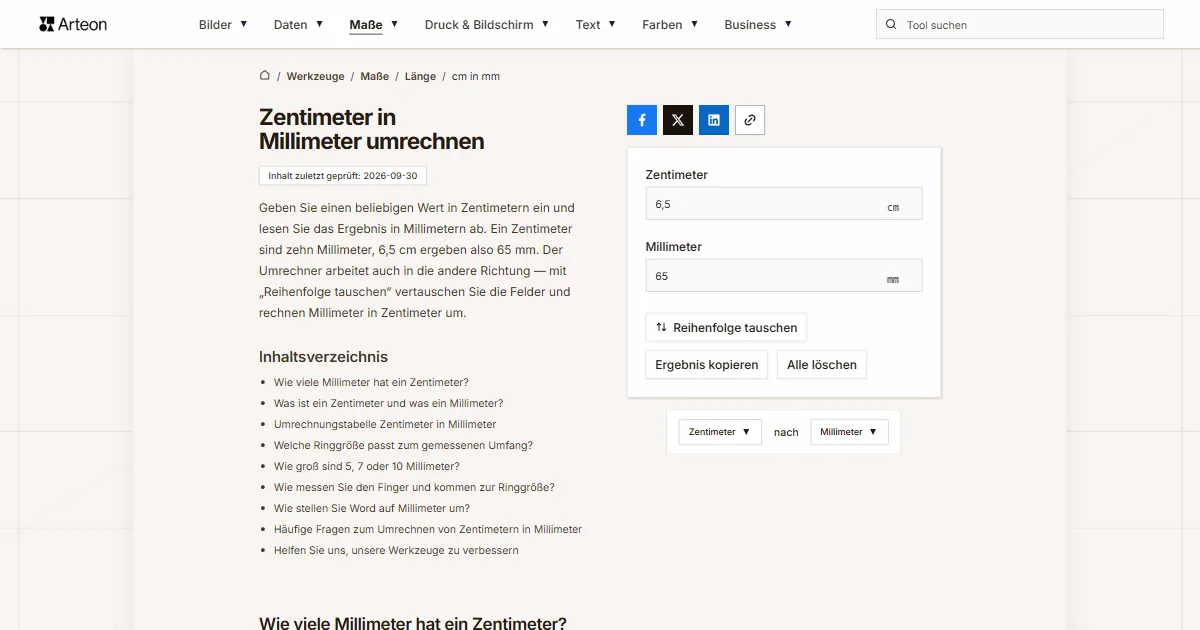Open the Business menu
The height and width of the screenshot is (630, 1200).
(758, 25)
